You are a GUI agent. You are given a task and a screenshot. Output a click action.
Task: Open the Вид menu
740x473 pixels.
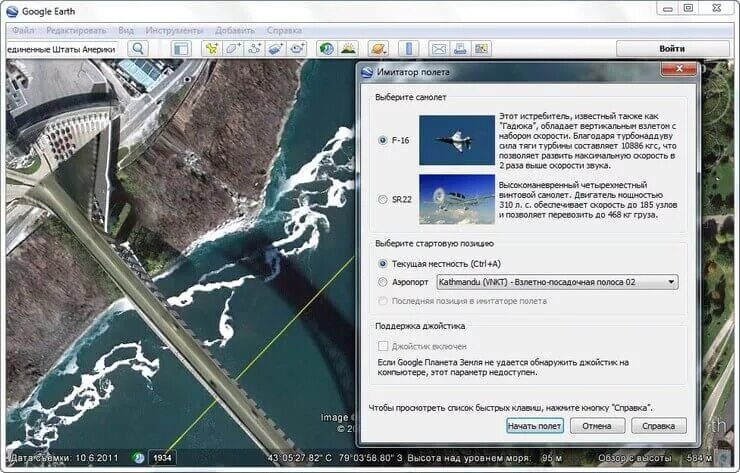pyautogui.click(x=126, y=30)
